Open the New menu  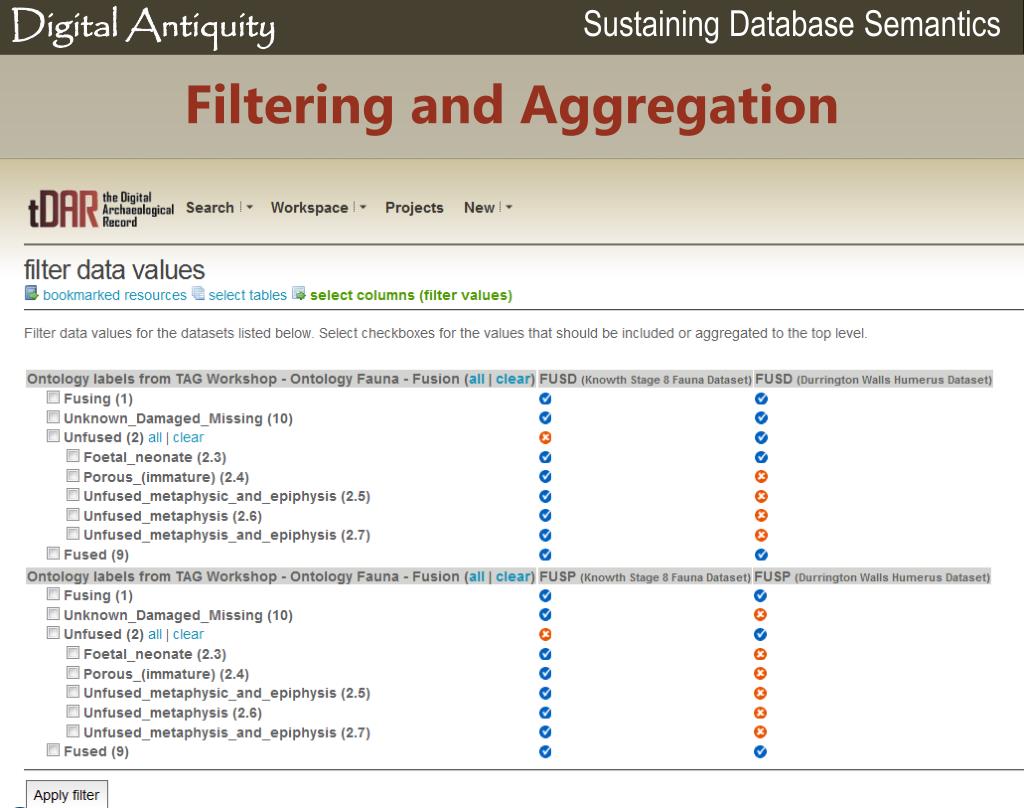[479, 208]
